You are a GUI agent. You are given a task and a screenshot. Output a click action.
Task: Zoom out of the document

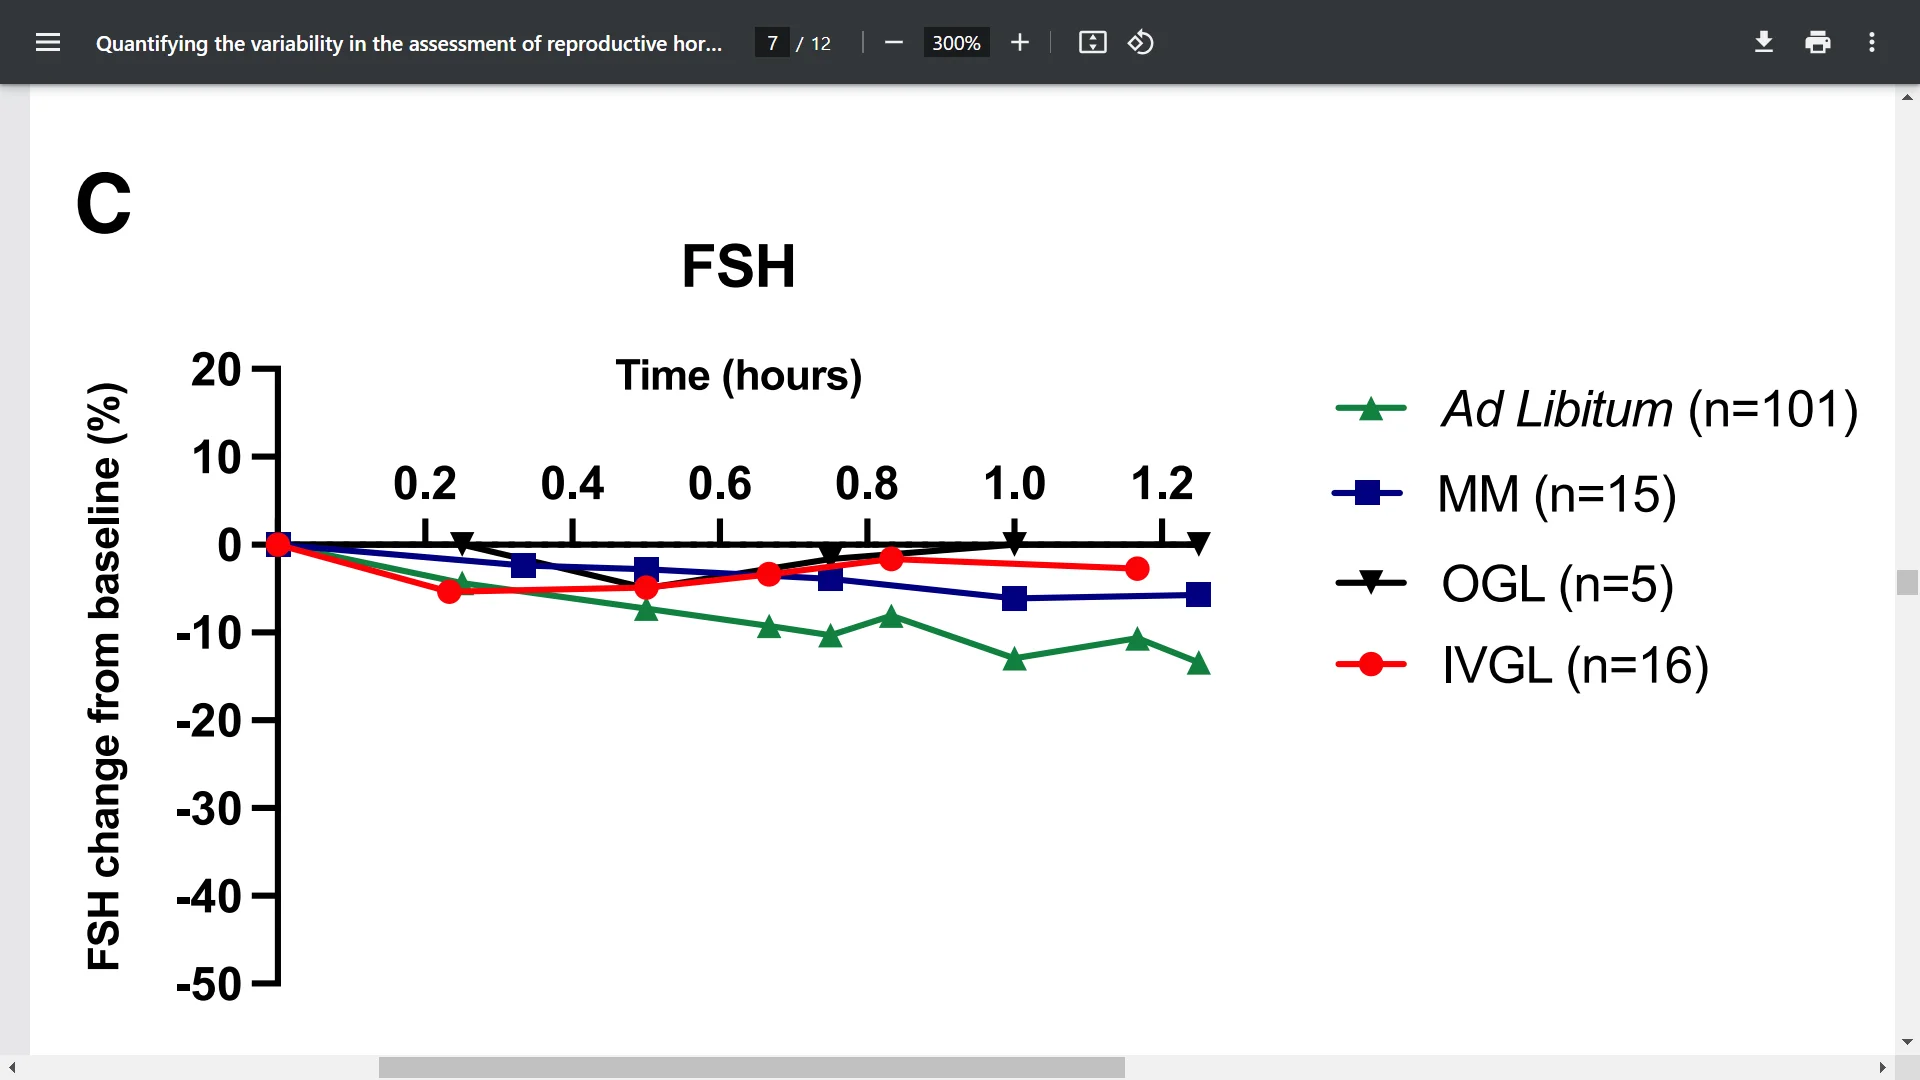click(893, 42)
